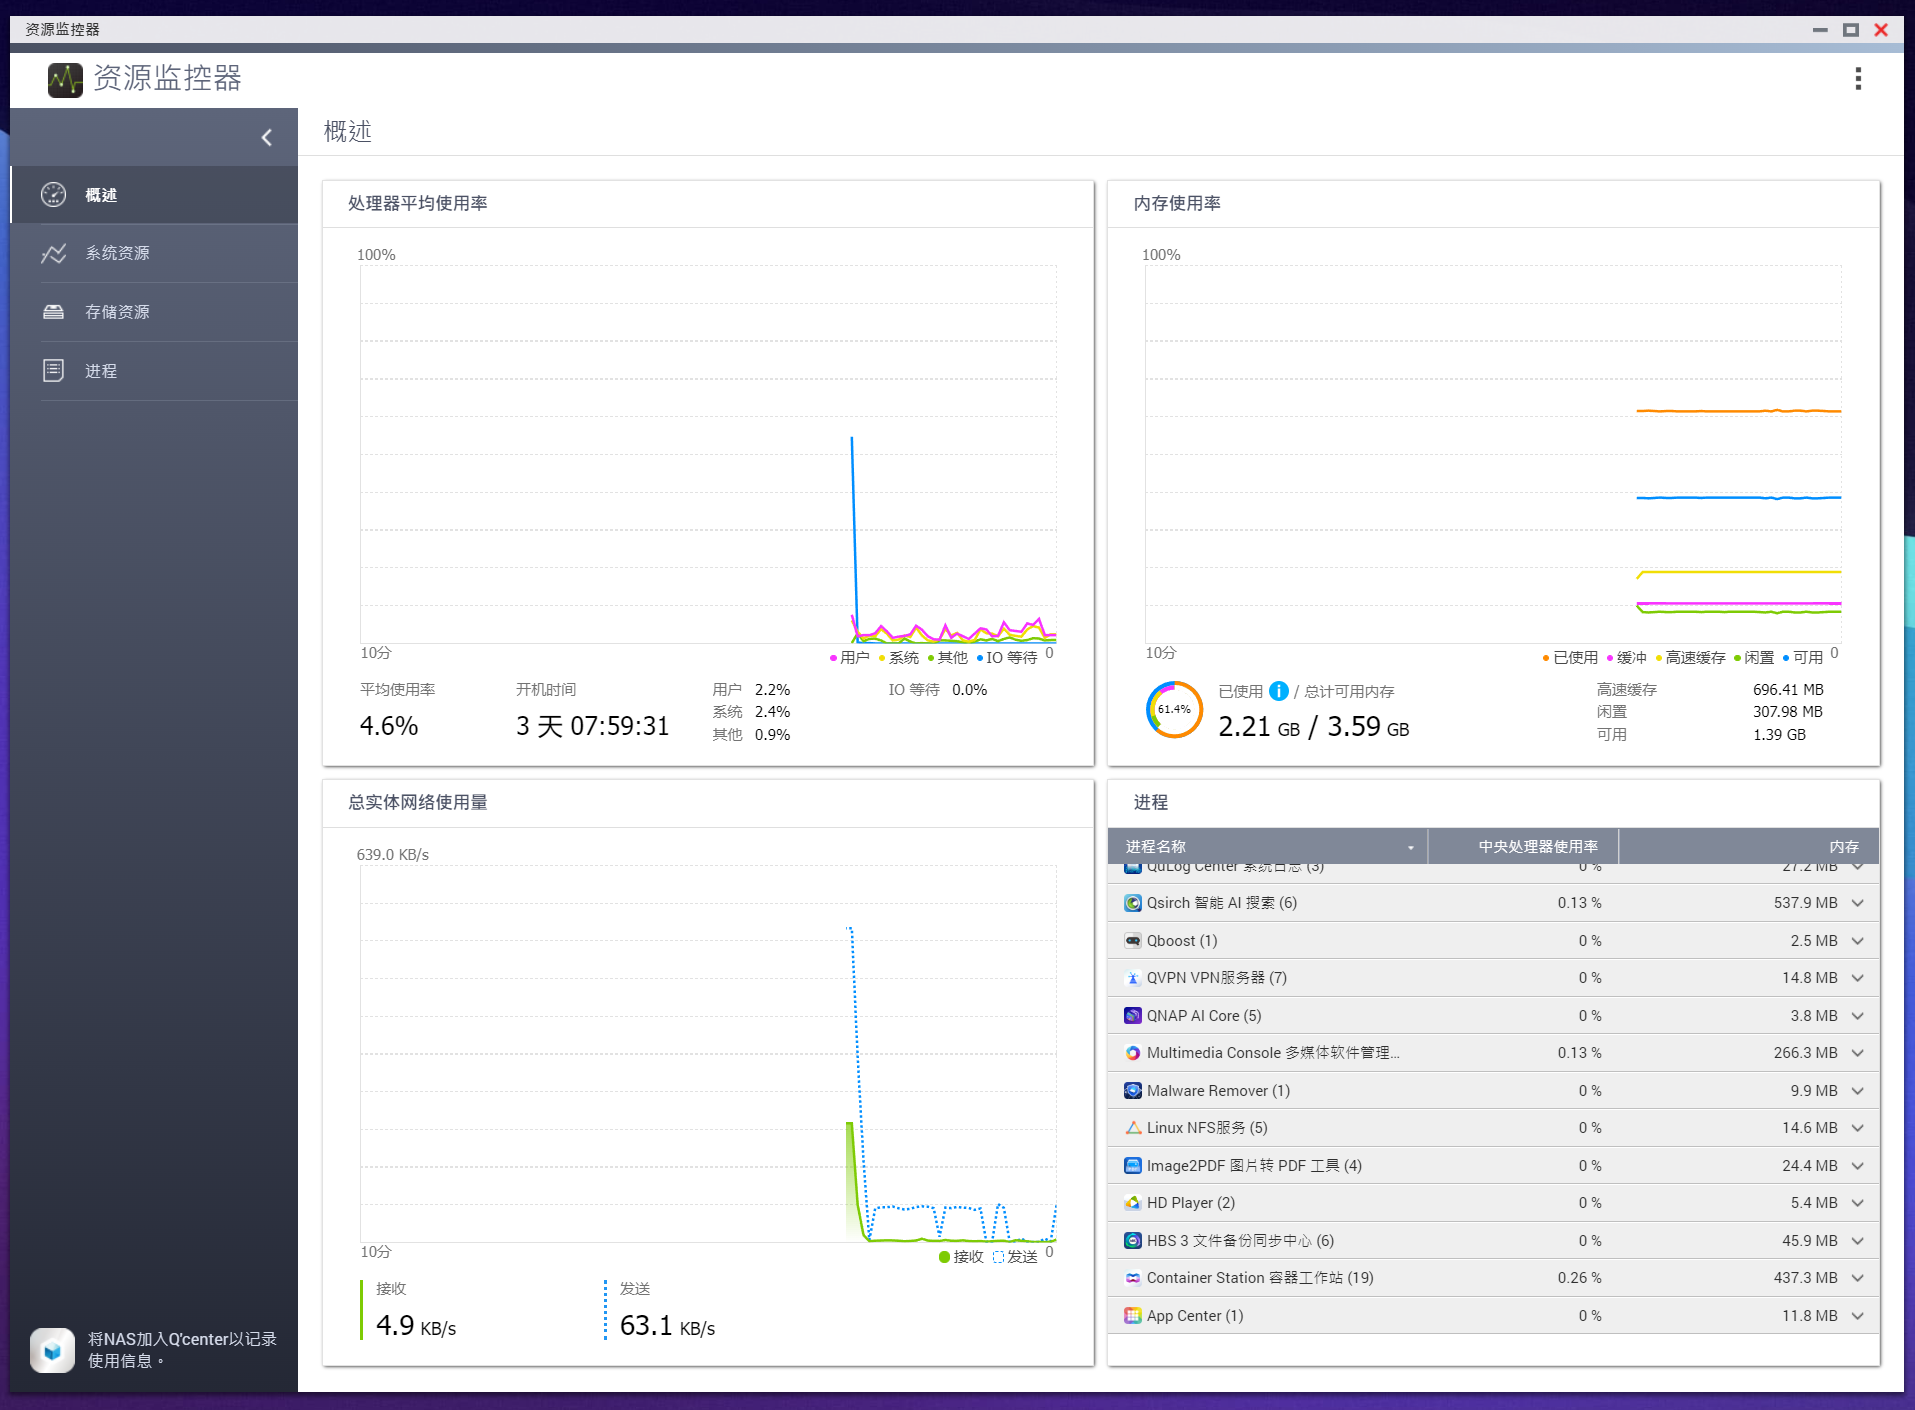Image resolution: width=1915 pixels, height=1410 pixels.
Task: Click the 进程 list icon in sidebar
Action: pyautogui.click(x=54, y=371)
